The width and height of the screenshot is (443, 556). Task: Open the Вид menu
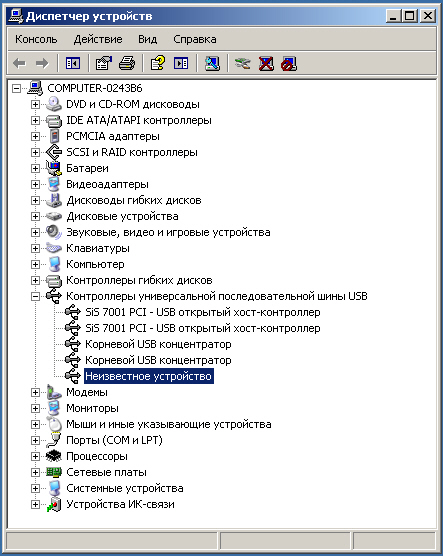[x=148, y=39]
